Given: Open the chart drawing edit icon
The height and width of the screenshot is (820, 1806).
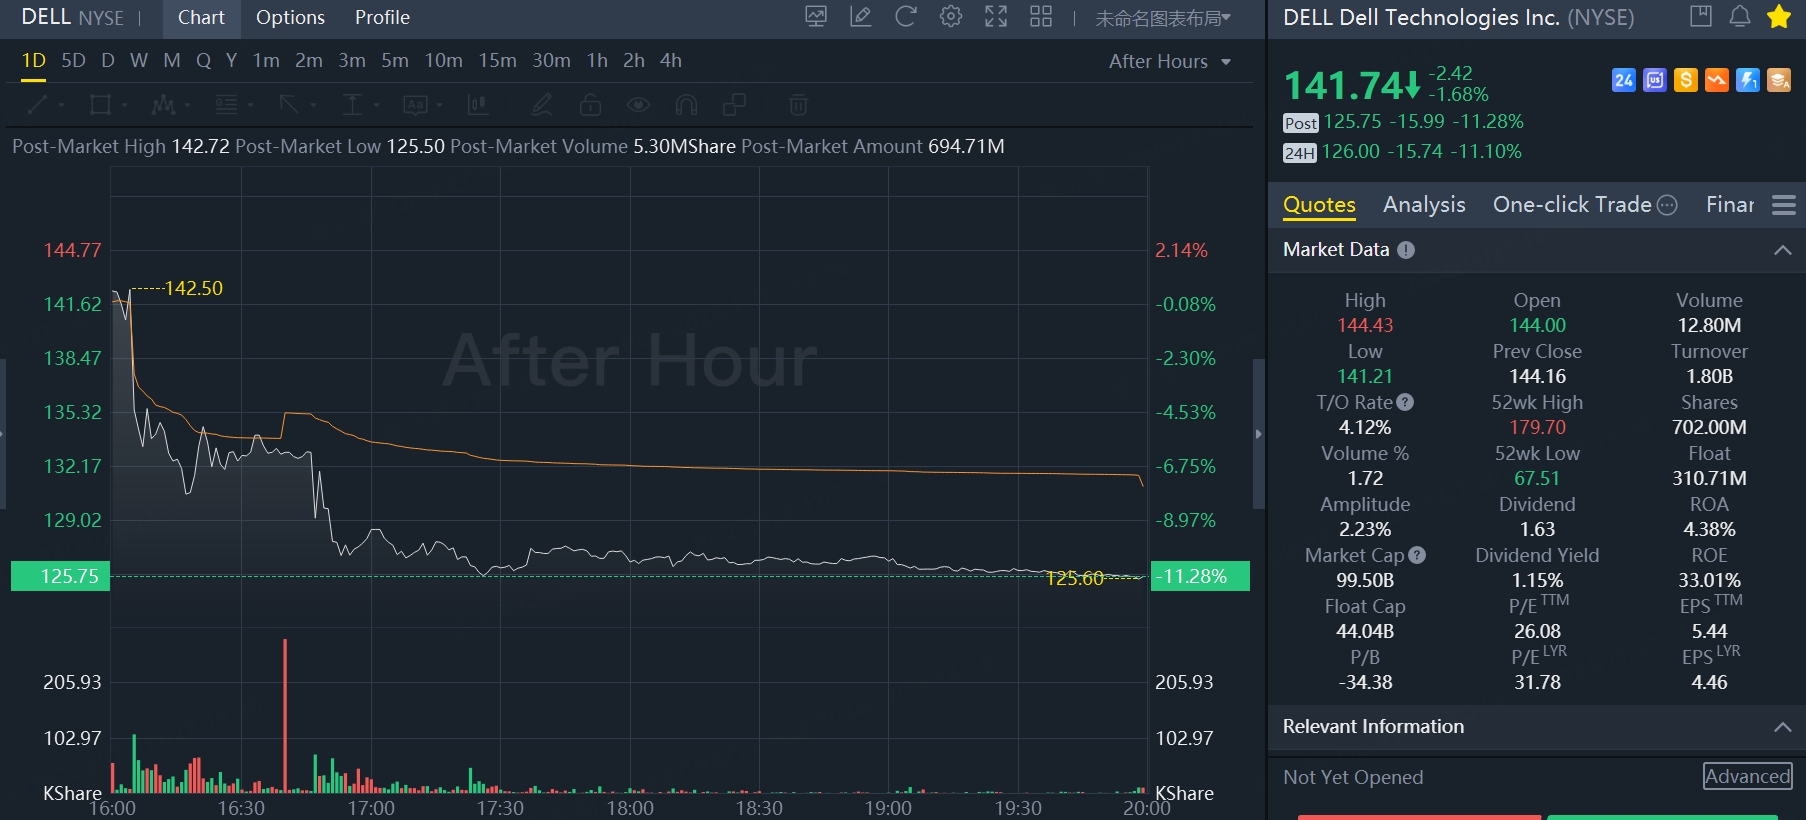Looking at the screenshot, I should [x=860, y=17].
